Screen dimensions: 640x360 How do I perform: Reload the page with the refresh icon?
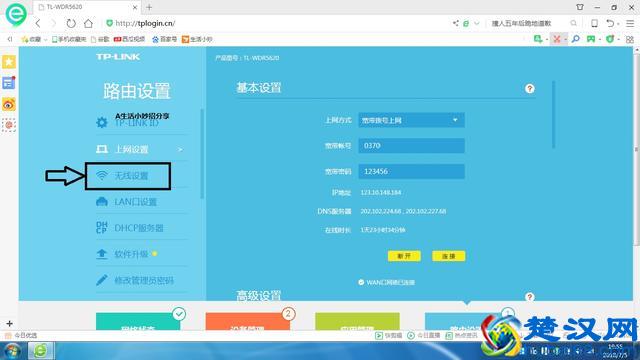pos(71,23)
